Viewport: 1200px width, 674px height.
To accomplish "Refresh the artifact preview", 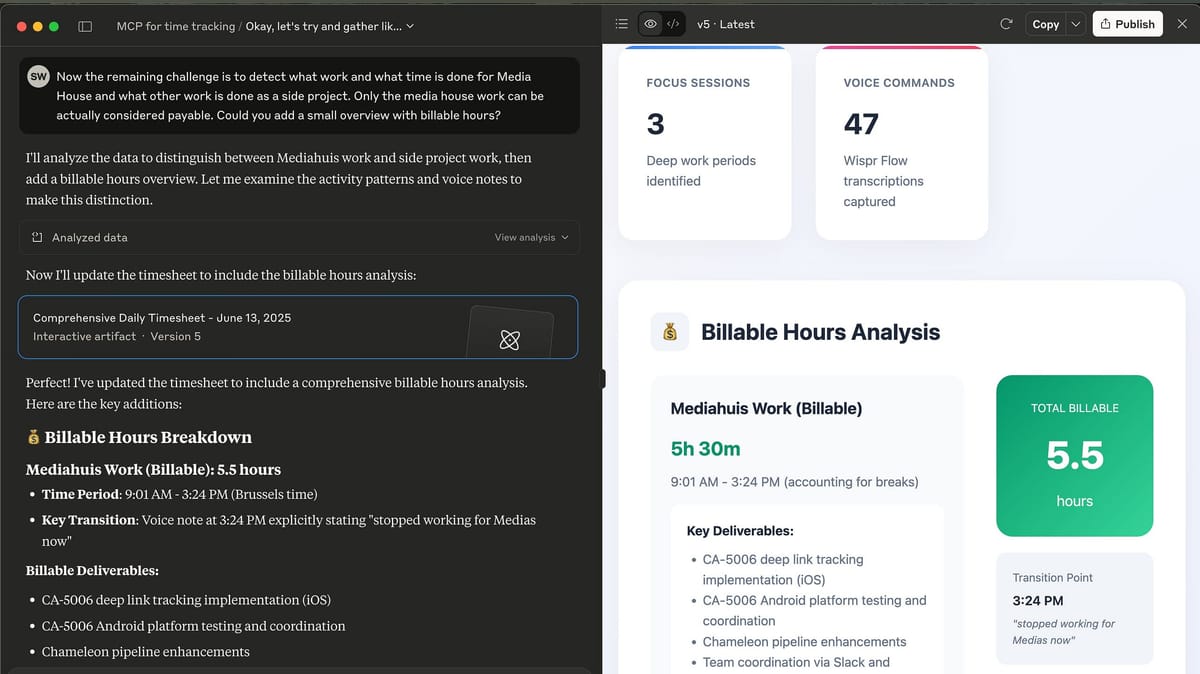I will click(1006, 24).
